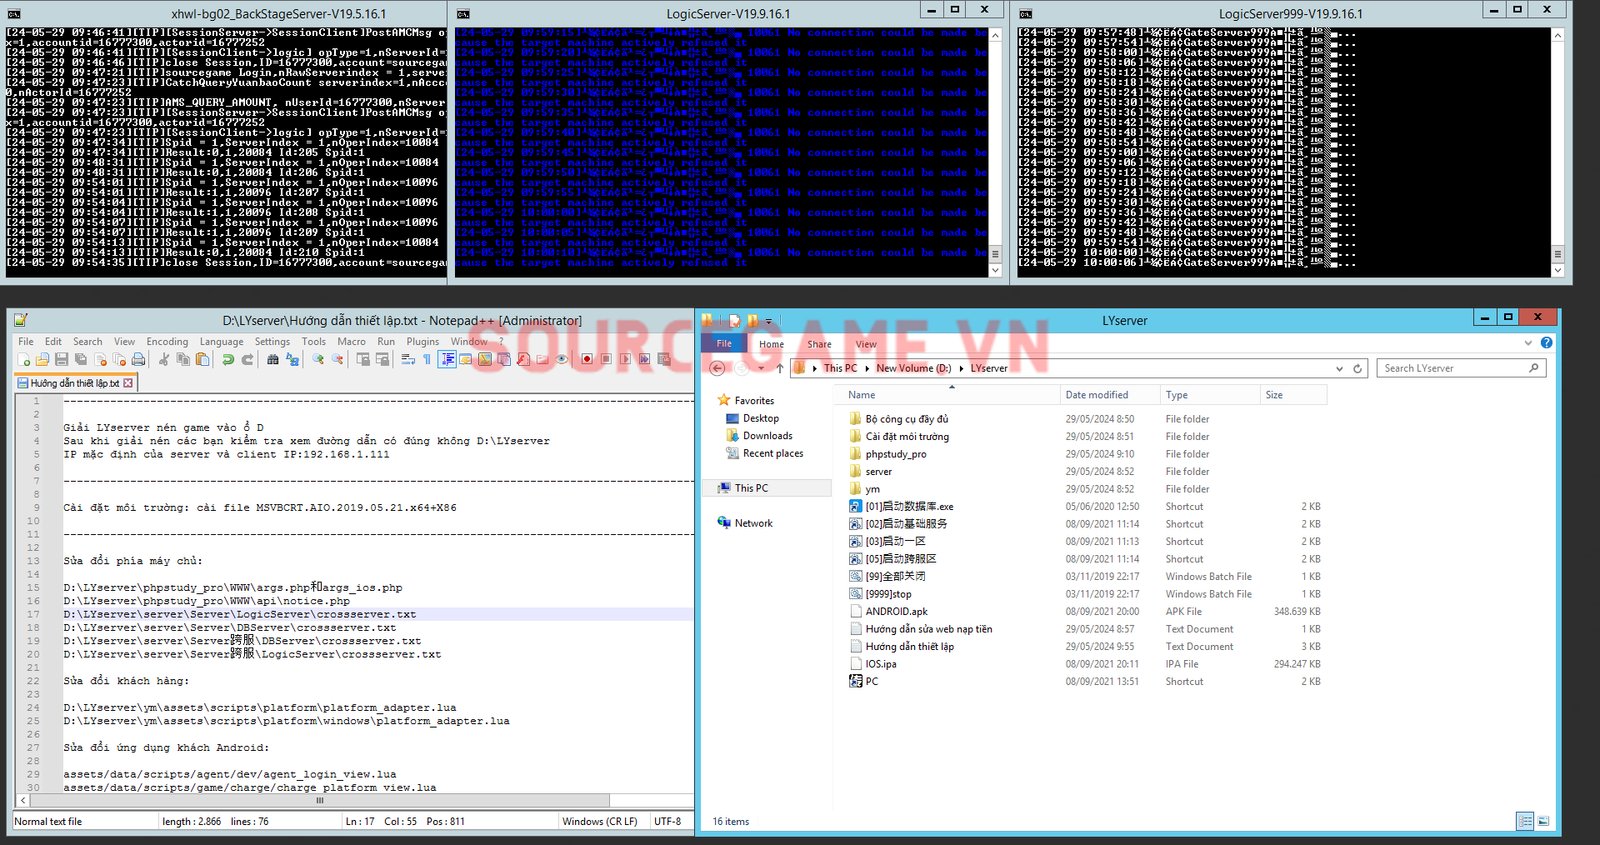Click the Up arrow in Explorer navigation
The height and width of the screenshot is (845, 1600).
[780, 369]
